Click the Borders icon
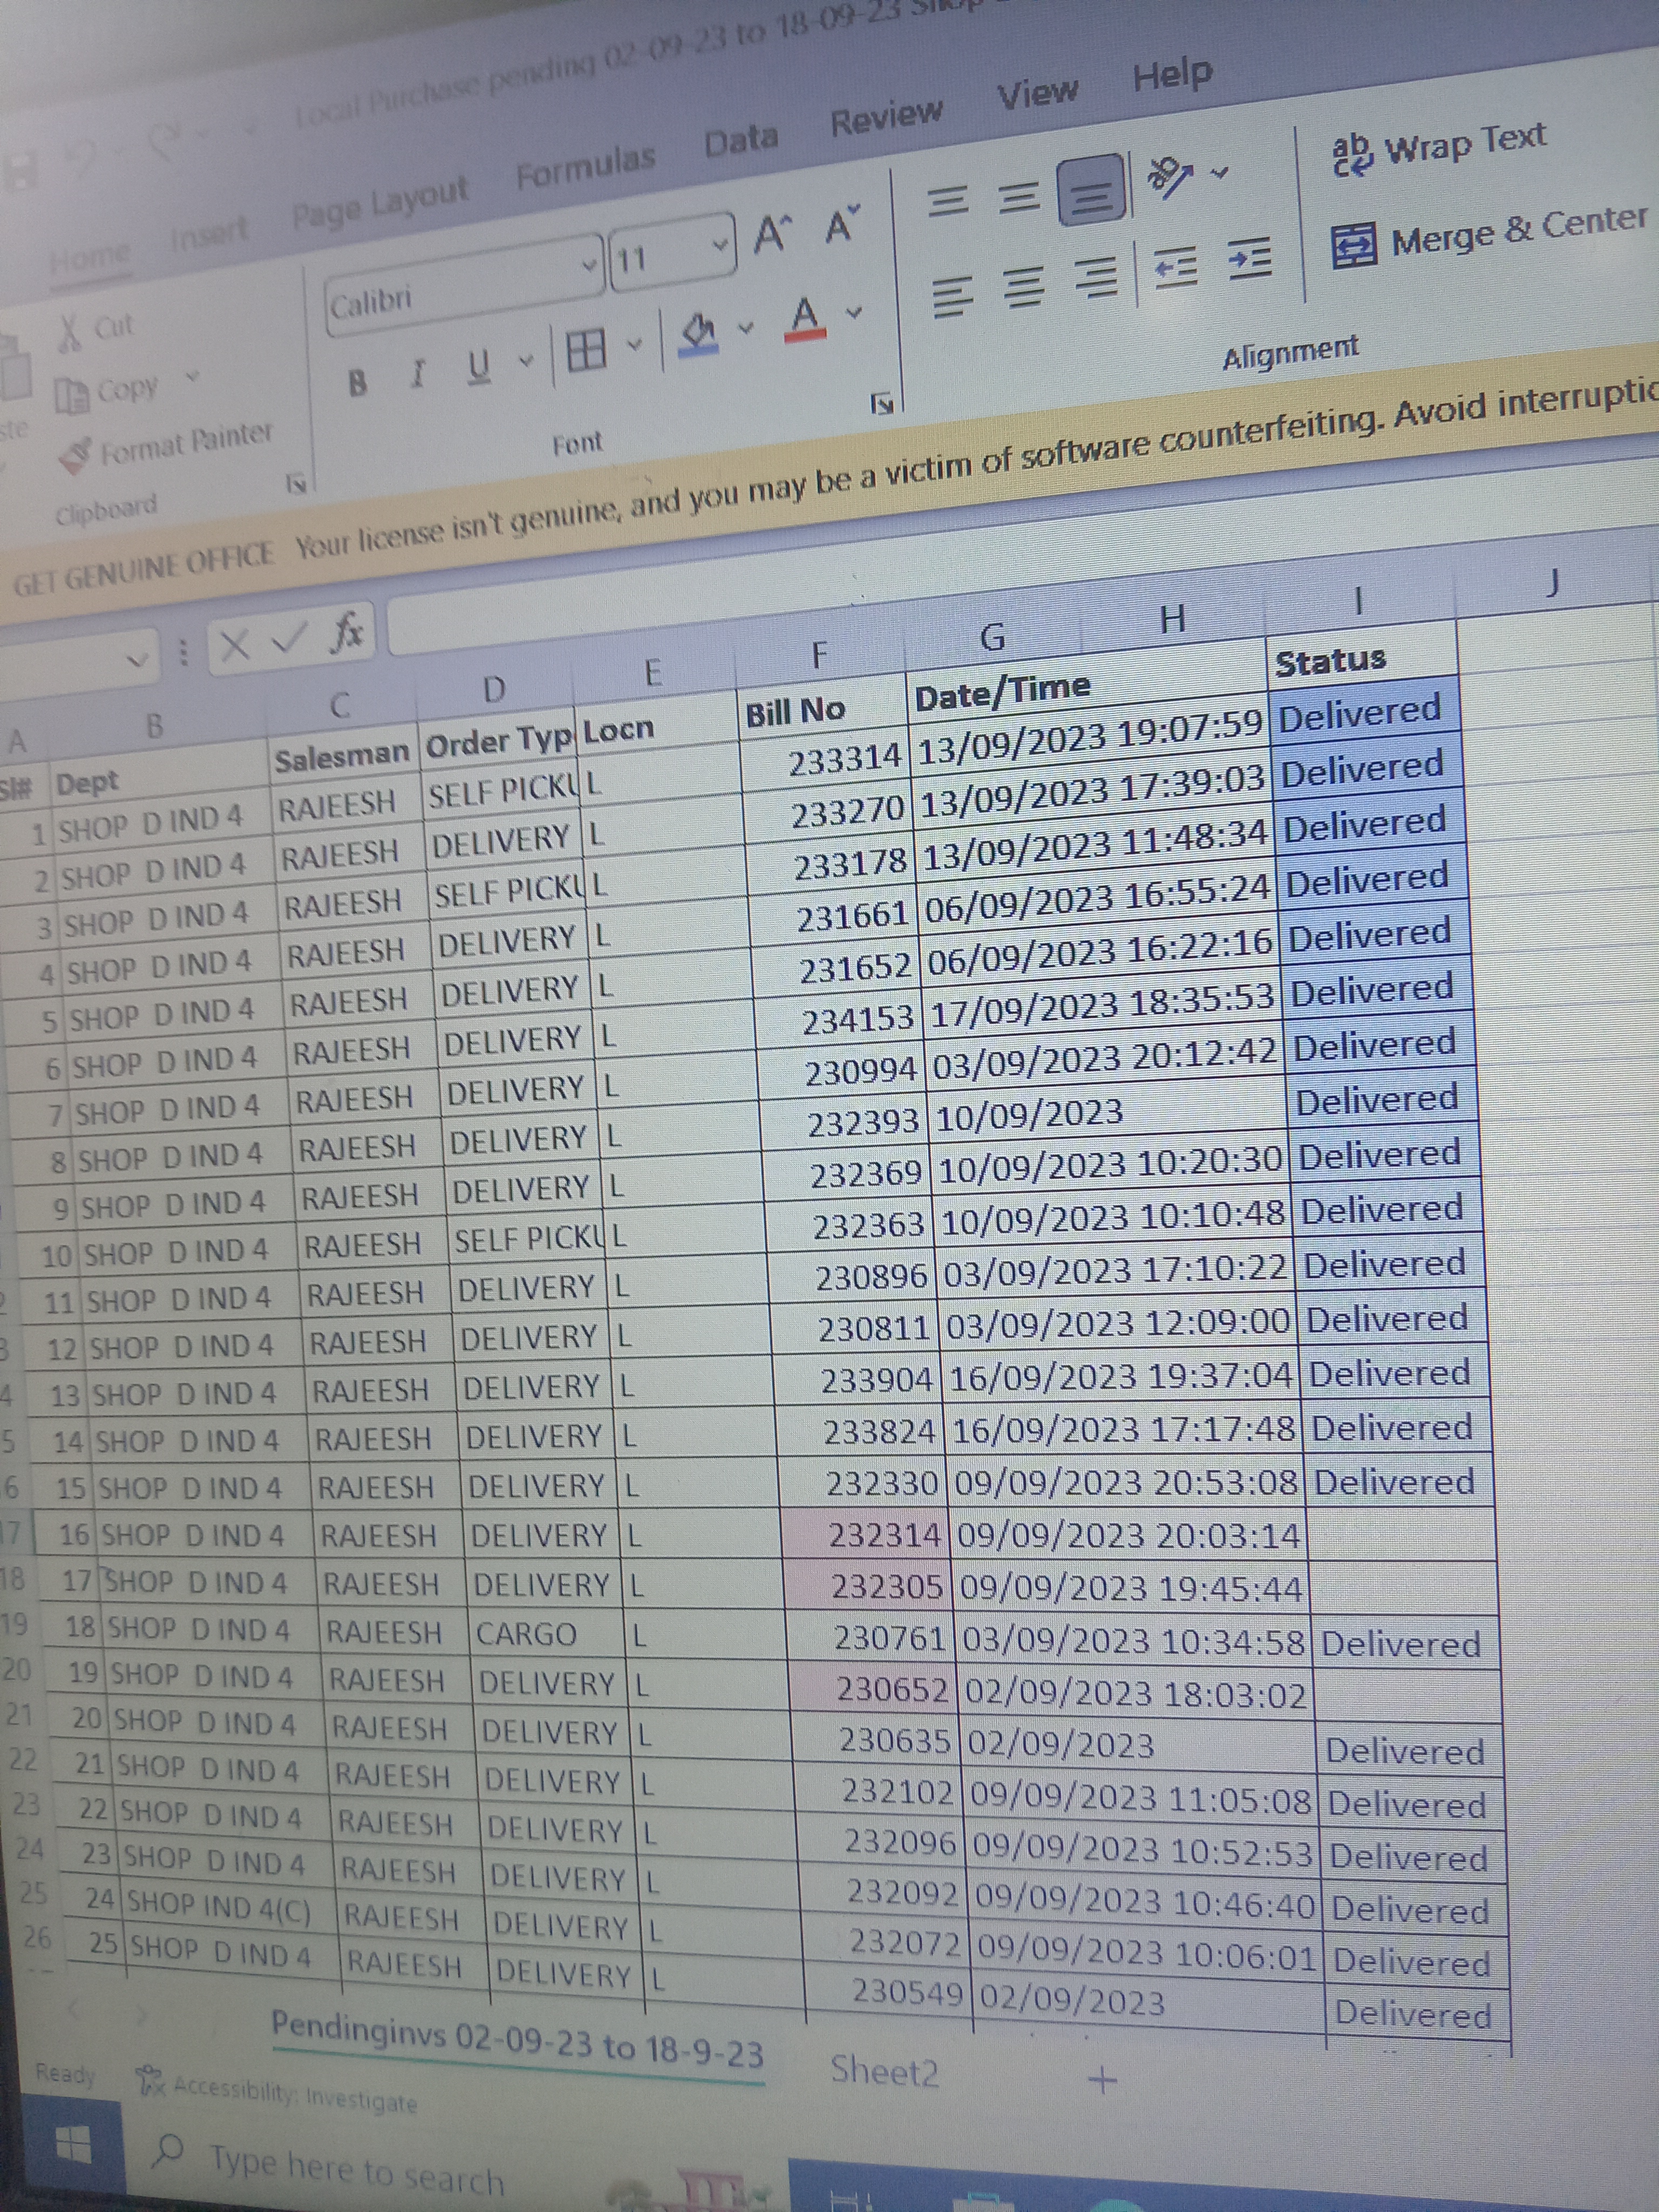Viewport: 1659px width, 2212px height. click(586, 350)
